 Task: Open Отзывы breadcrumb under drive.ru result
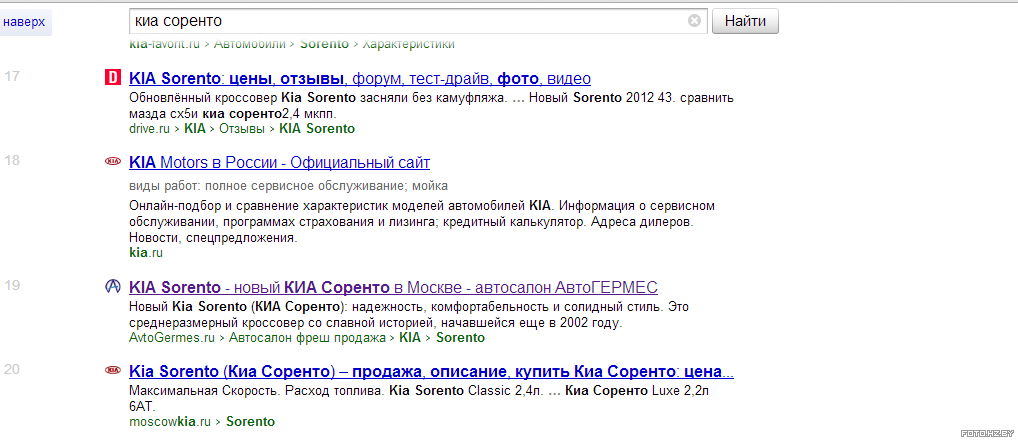pyautogui.click(x=242, y=129)
